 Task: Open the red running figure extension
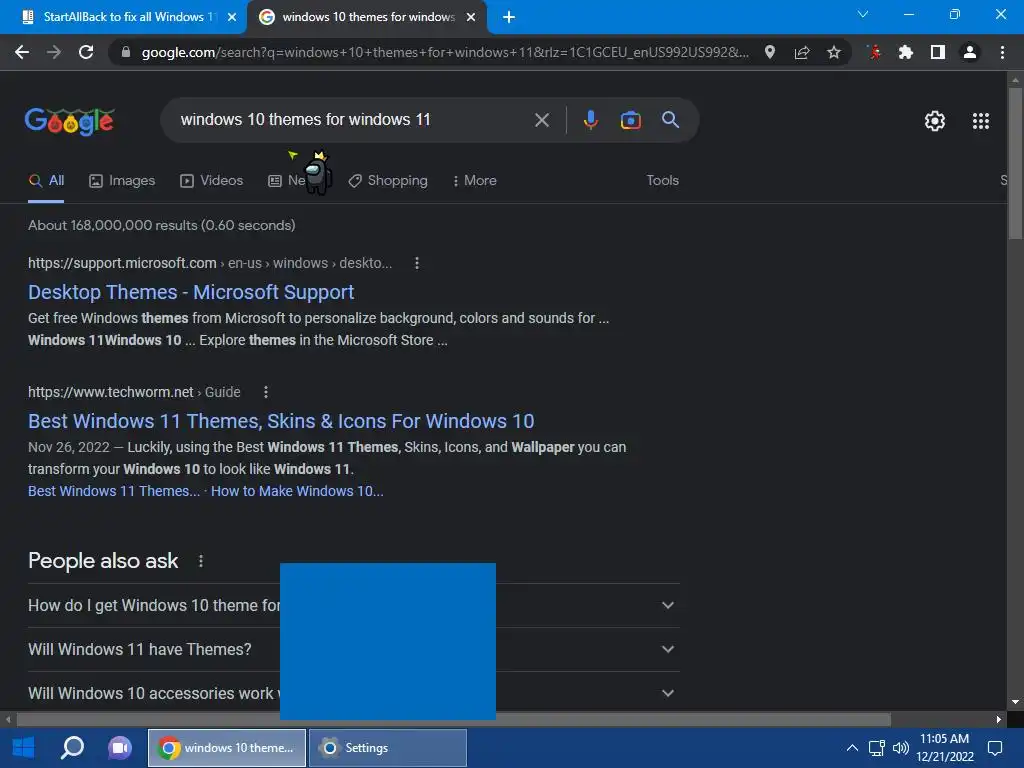pos(874,52)
